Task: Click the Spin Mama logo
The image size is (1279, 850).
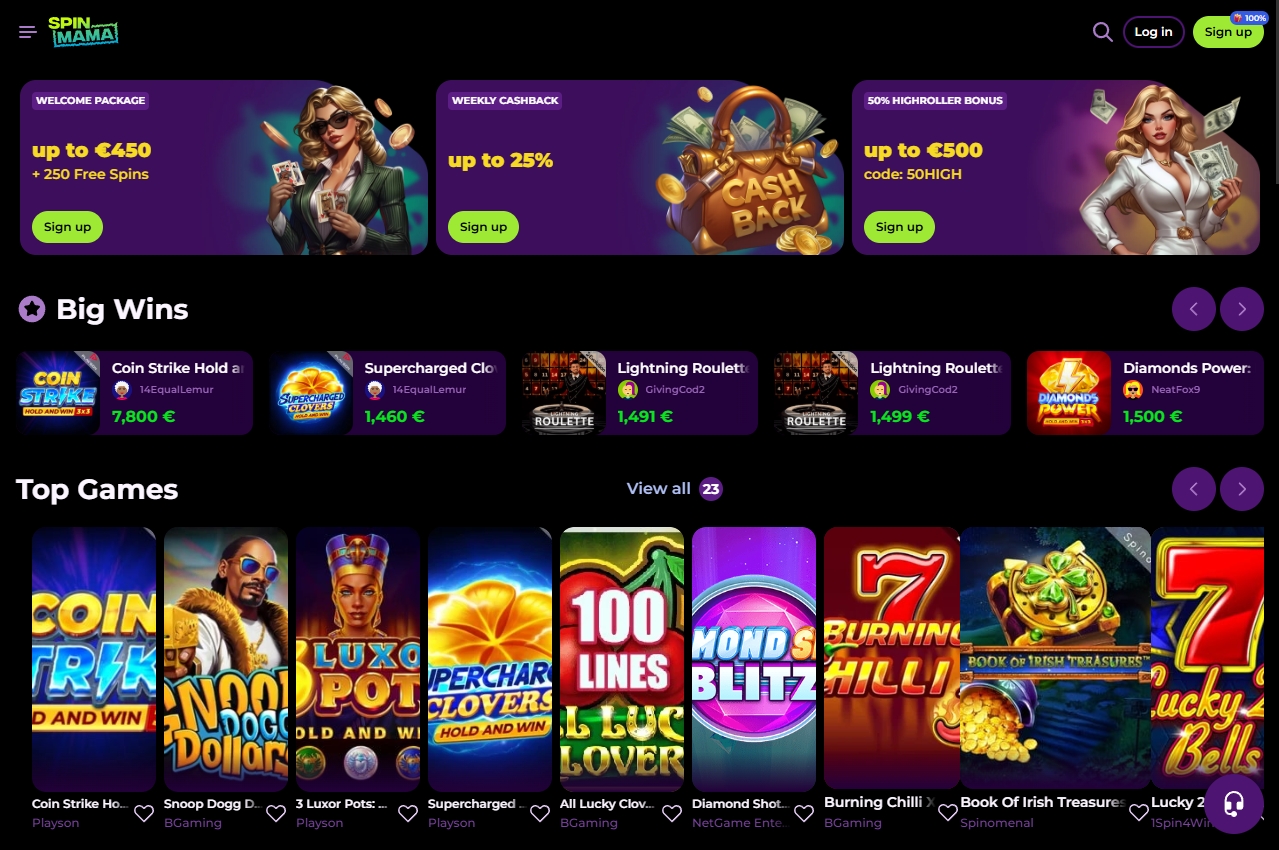Action: [83, 32]
